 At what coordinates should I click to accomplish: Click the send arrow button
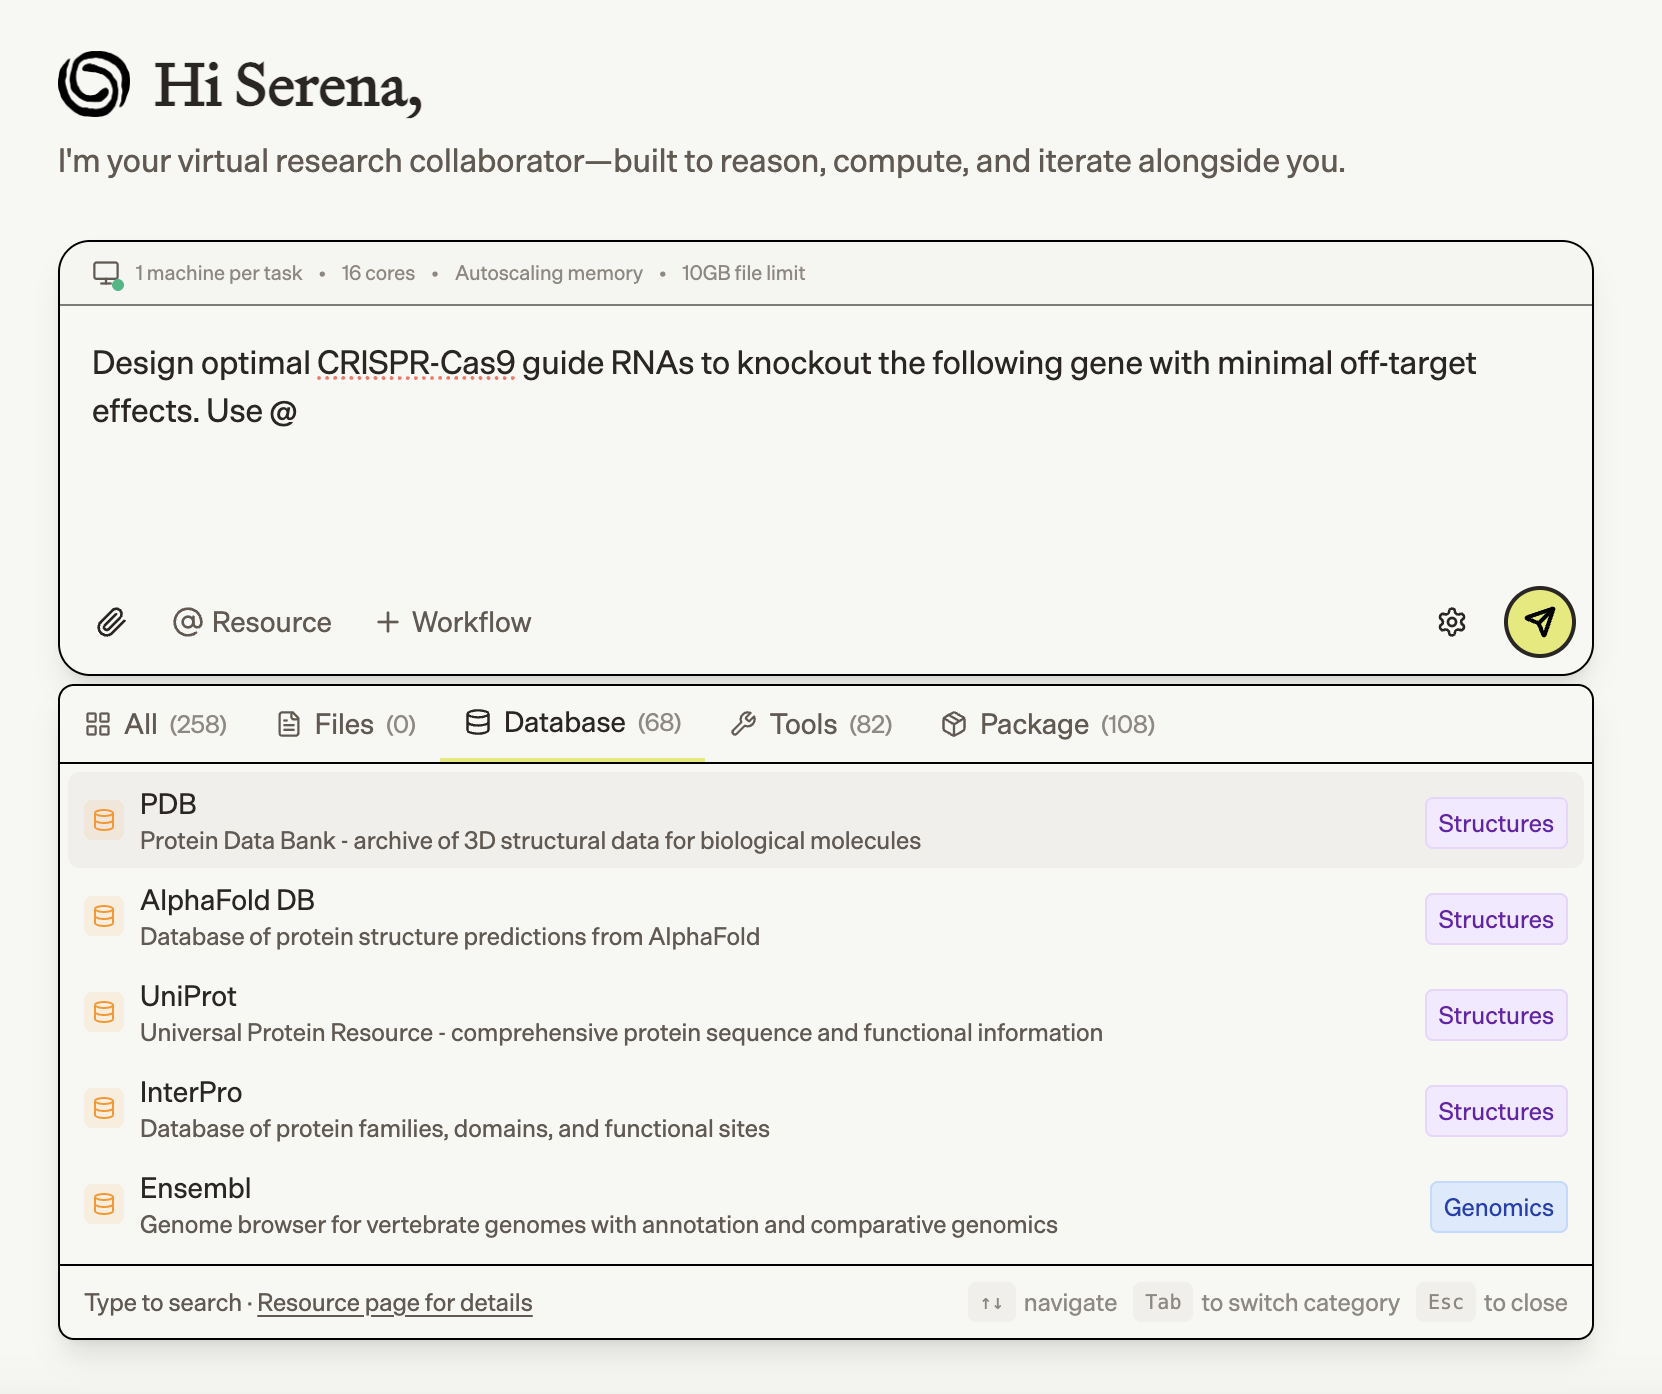1540,622
